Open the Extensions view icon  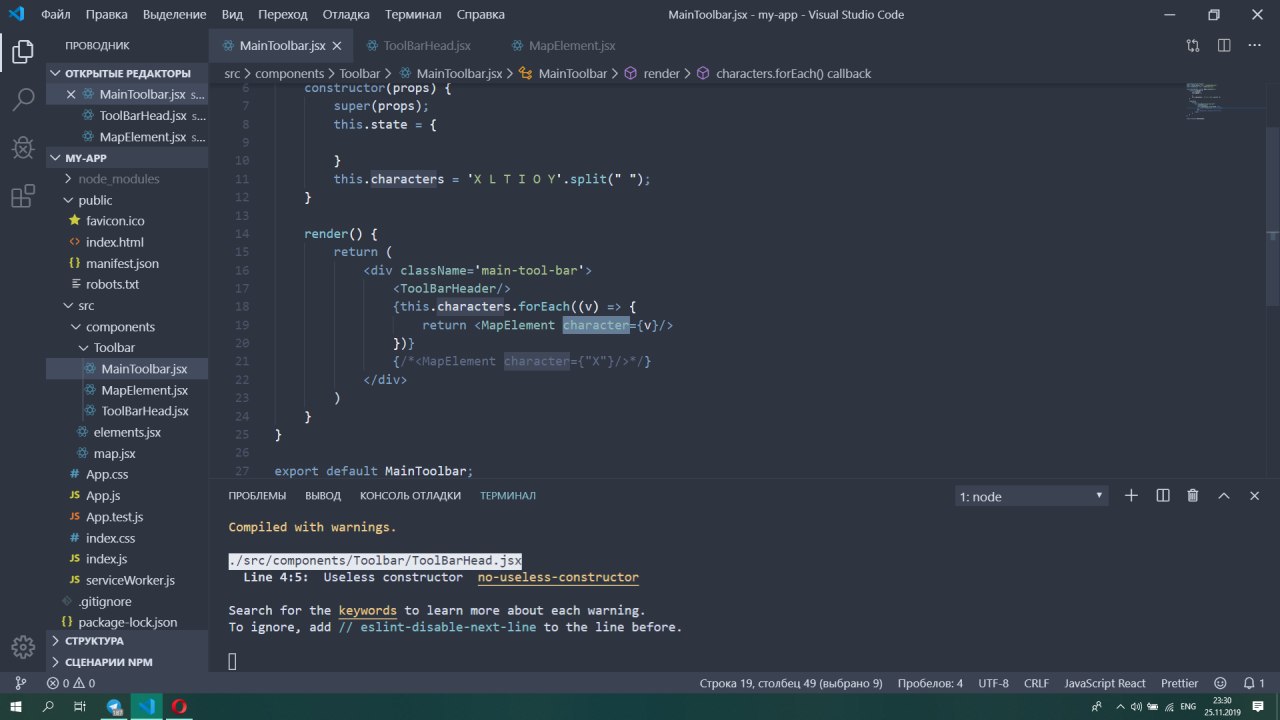point(23,197)
